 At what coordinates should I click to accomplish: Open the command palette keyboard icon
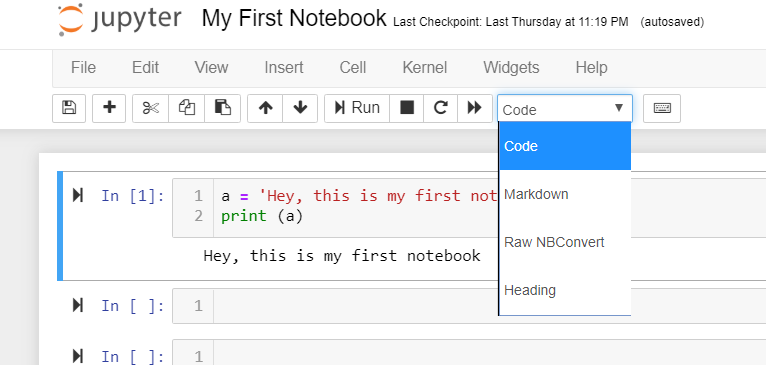coord(662,108)
